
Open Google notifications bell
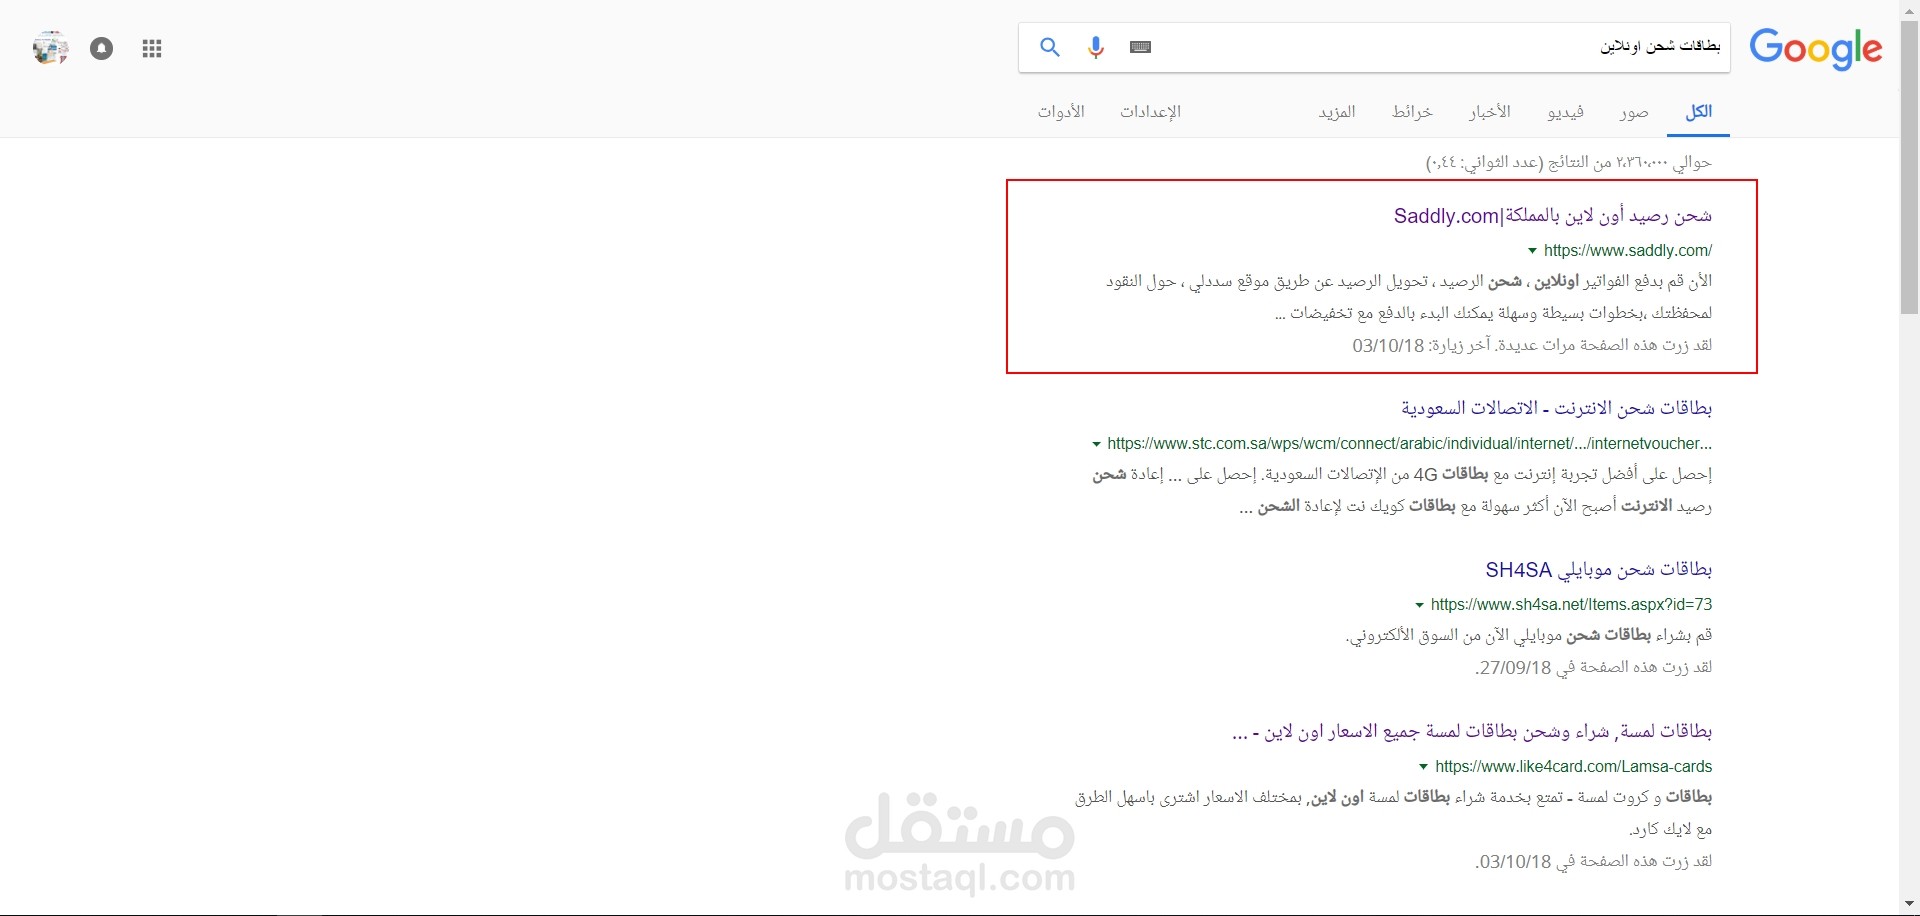[101, 48]
